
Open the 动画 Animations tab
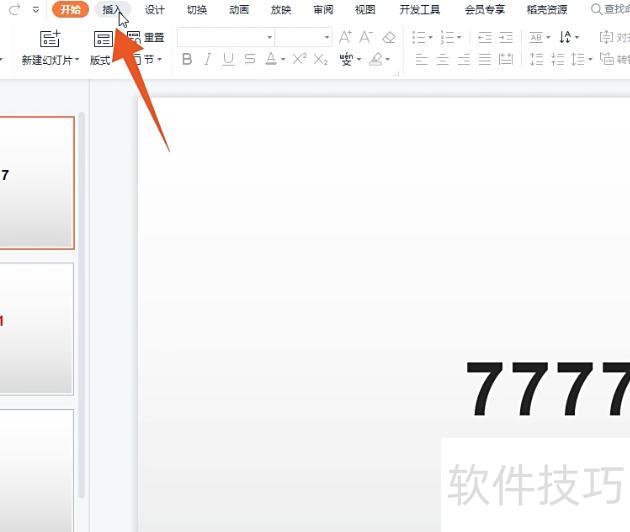pyautogui.click(x=239, y=10)
